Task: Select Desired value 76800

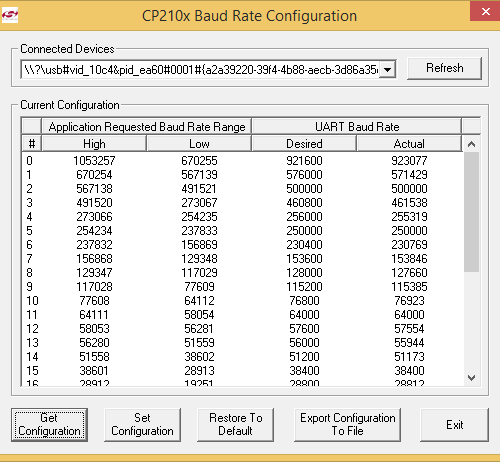Action: coord(304,301)
